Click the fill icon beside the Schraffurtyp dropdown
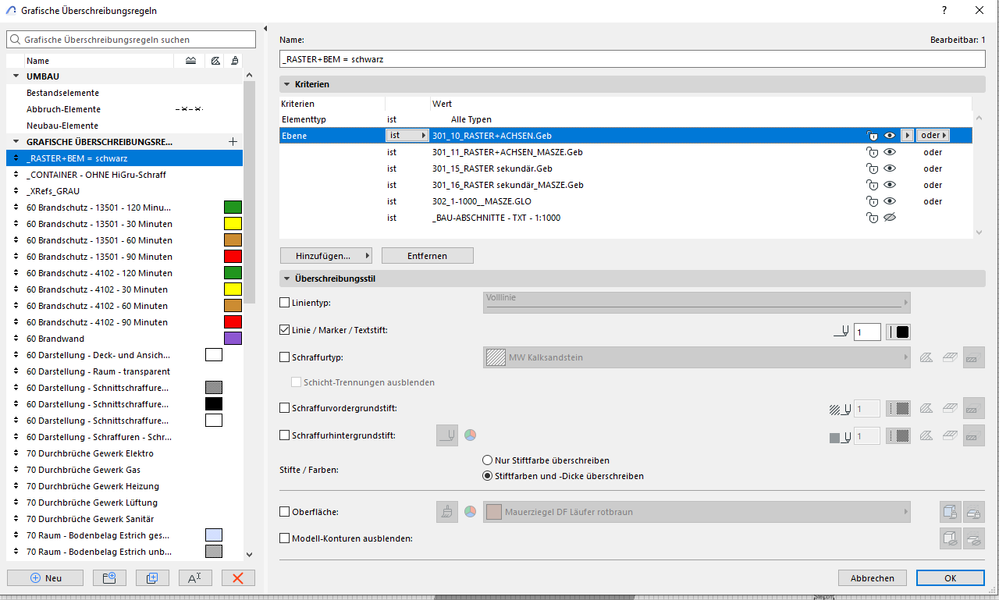 coord(926,357)
